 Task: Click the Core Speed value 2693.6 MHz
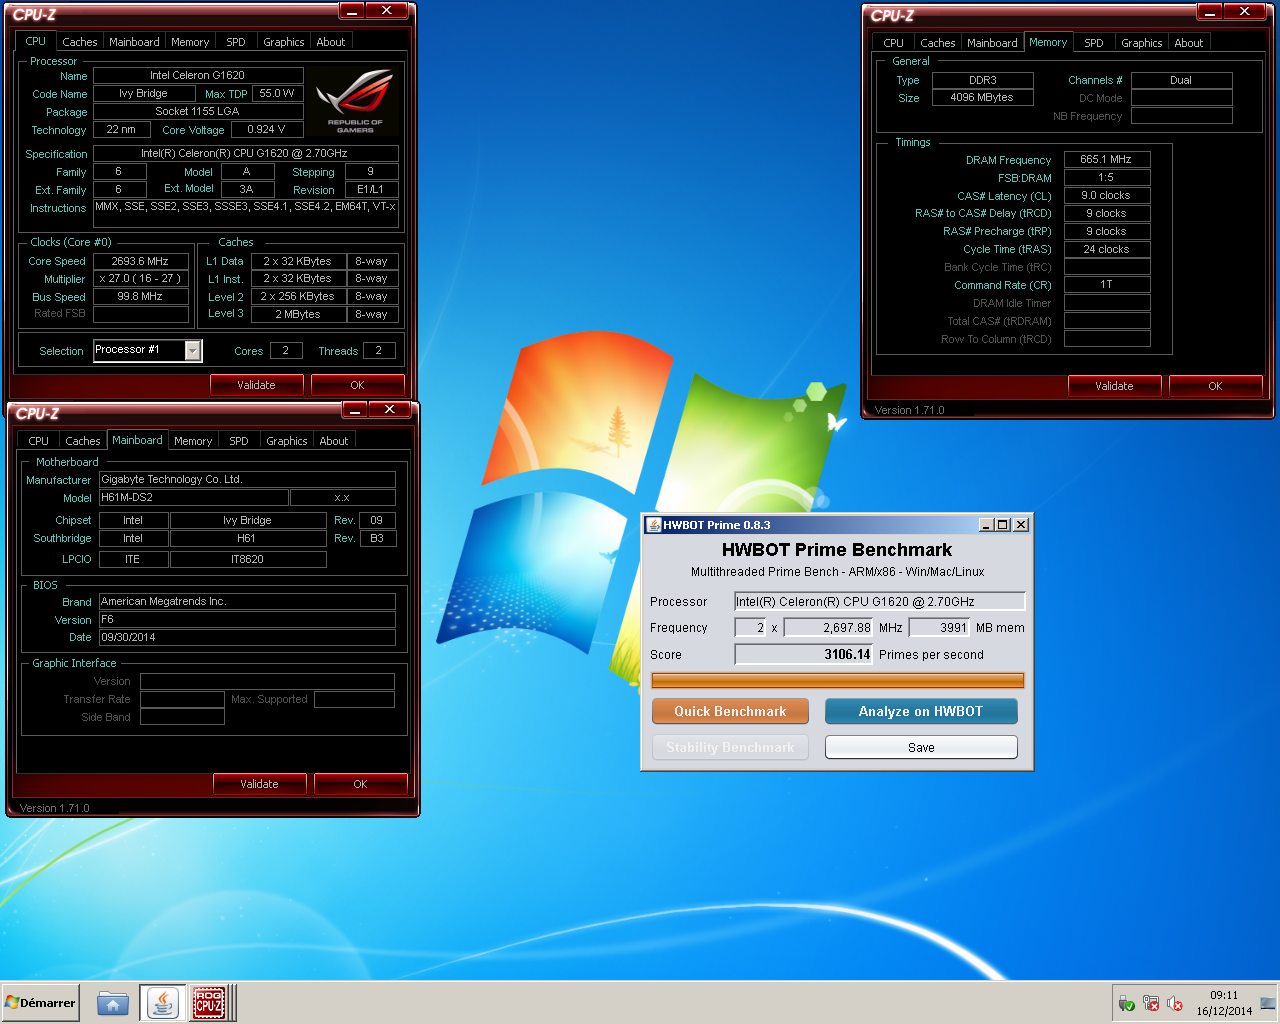click(x=141, y=261)
